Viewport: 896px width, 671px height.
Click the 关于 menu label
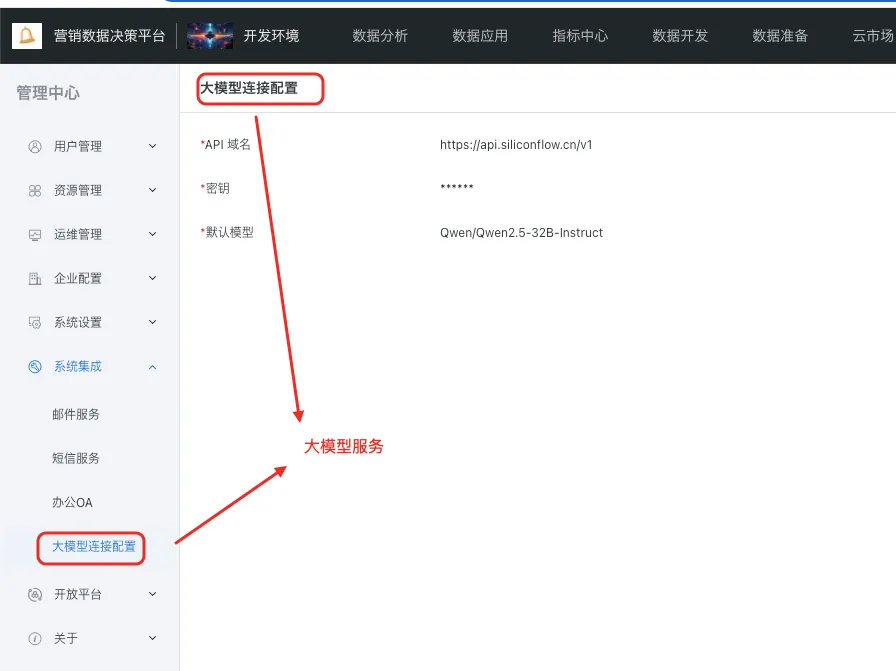click(66, 638)
